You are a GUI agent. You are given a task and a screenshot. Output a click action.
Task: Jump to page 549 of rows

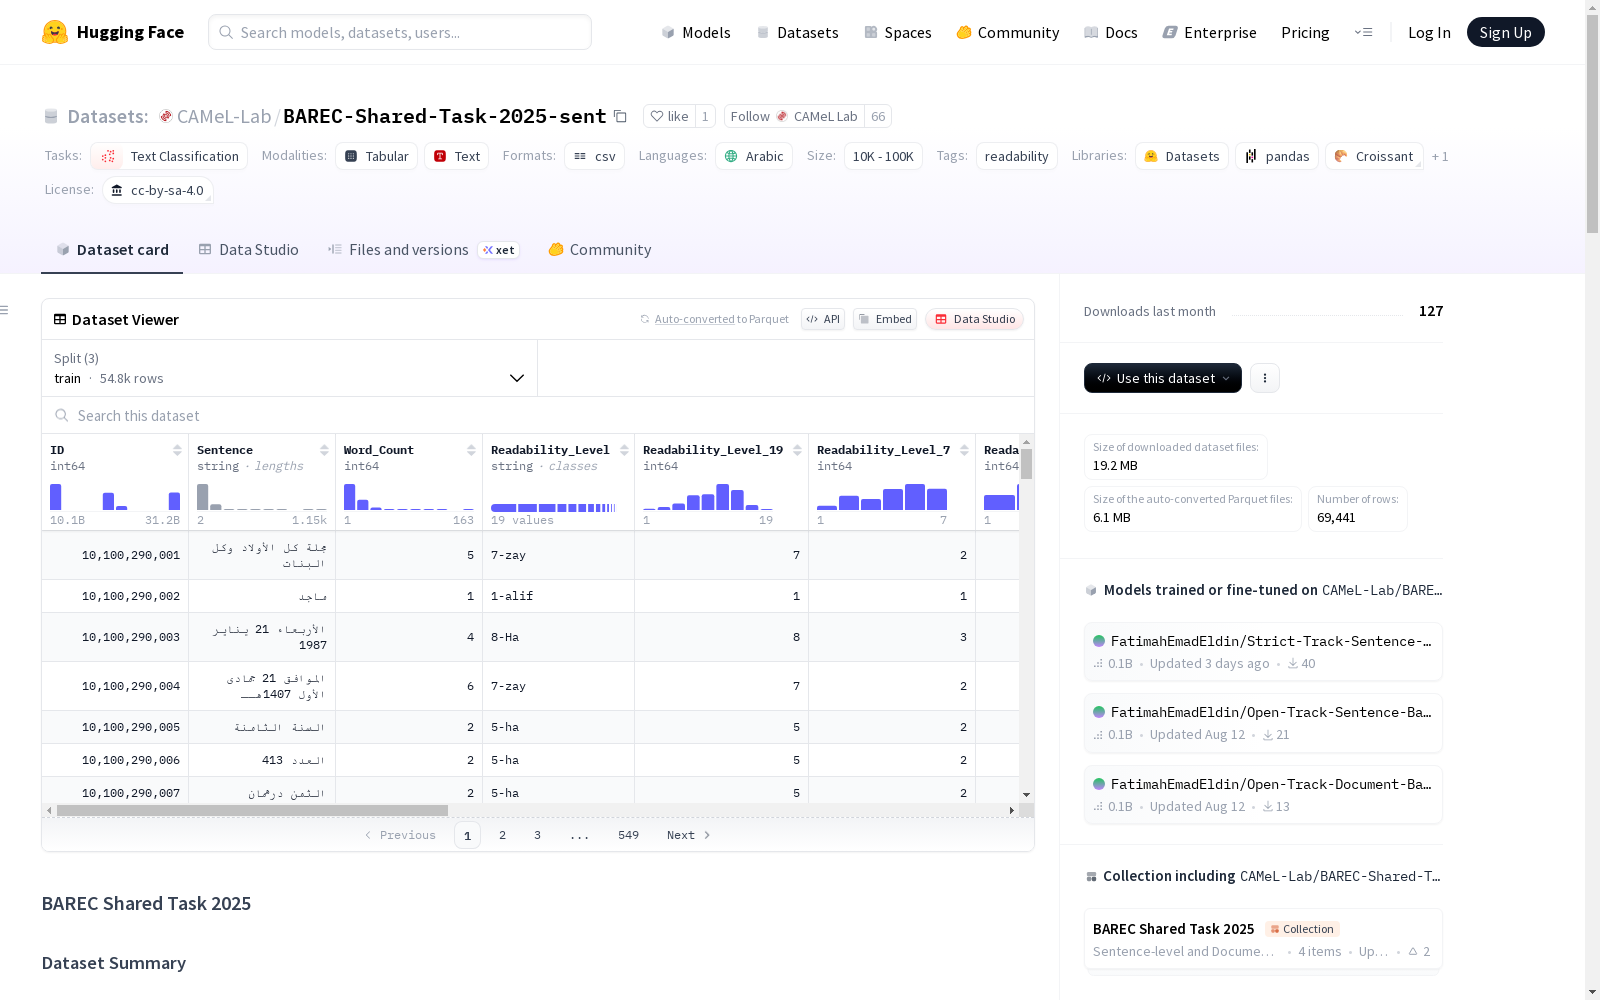628,835
